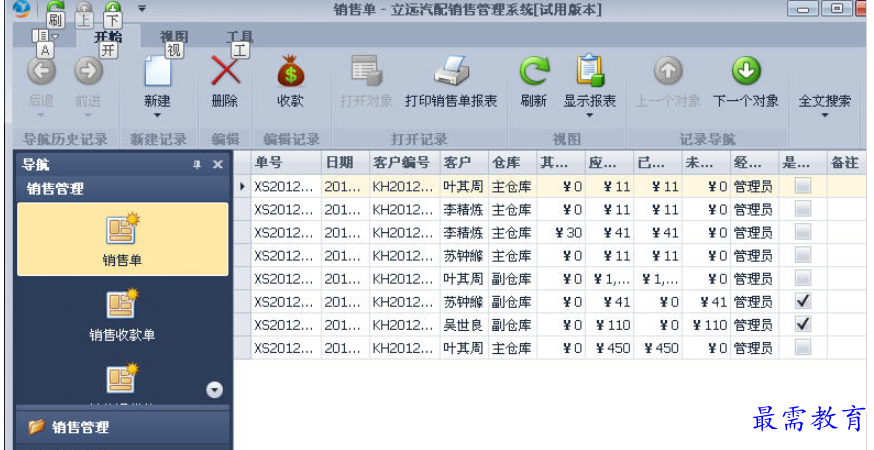Maximize the application window
Screen dimensions: 874x450
837,8
